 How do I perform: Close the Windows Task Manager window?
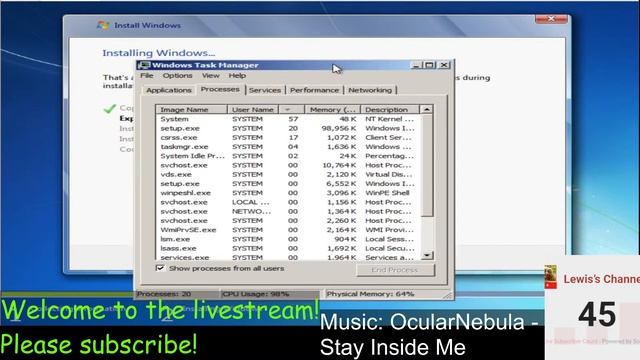(x=444, y=65)
